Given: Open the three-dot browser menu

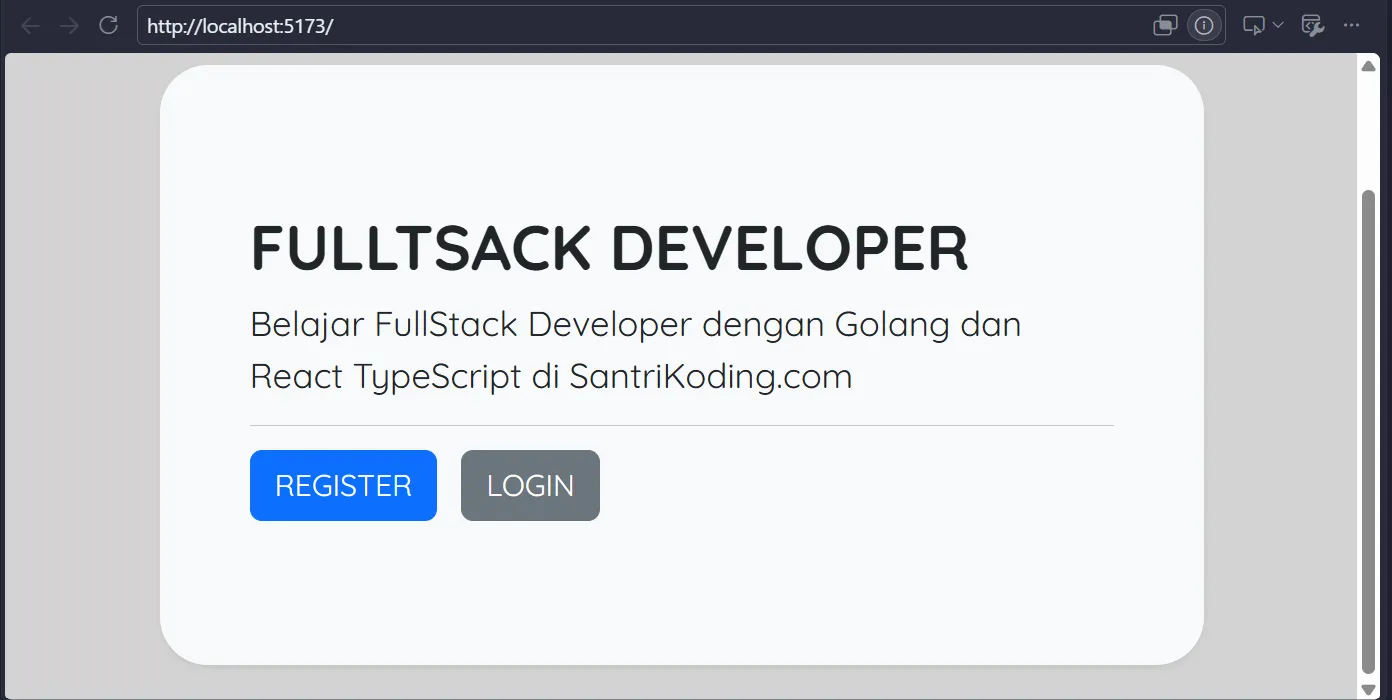Looking at the screenshot, I should pos(1352,26).
